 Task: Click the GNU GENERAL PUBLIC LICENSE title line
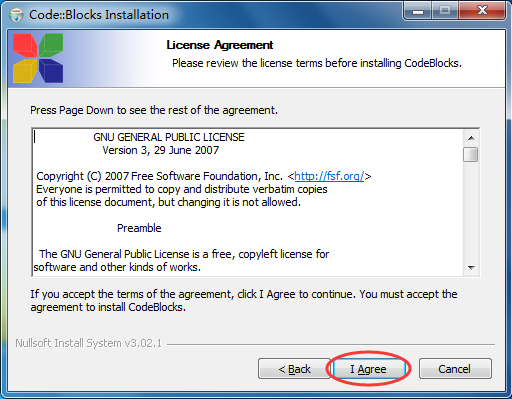169,137
